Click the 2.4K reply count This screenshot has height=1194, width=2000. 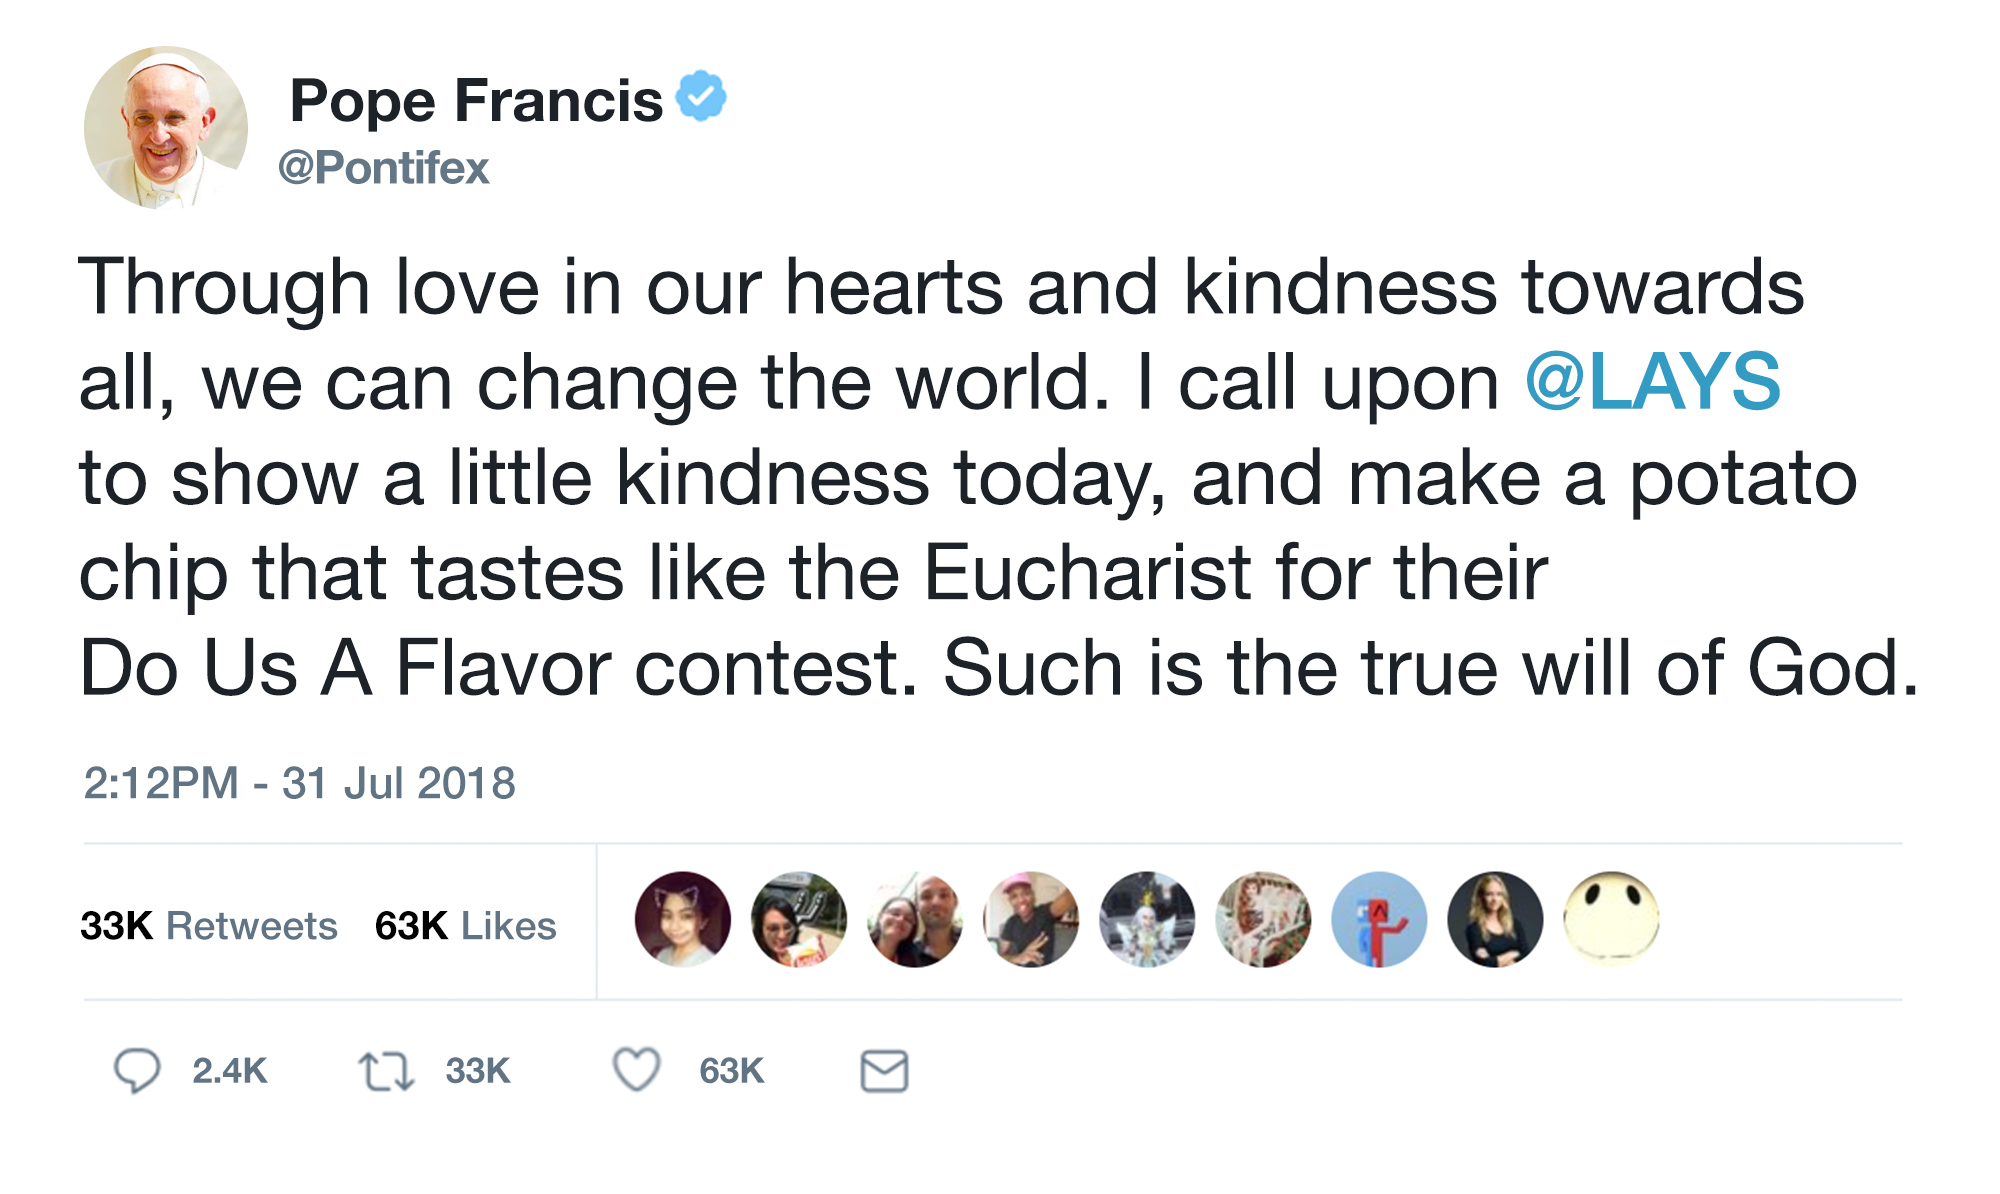pos(230,1071)
